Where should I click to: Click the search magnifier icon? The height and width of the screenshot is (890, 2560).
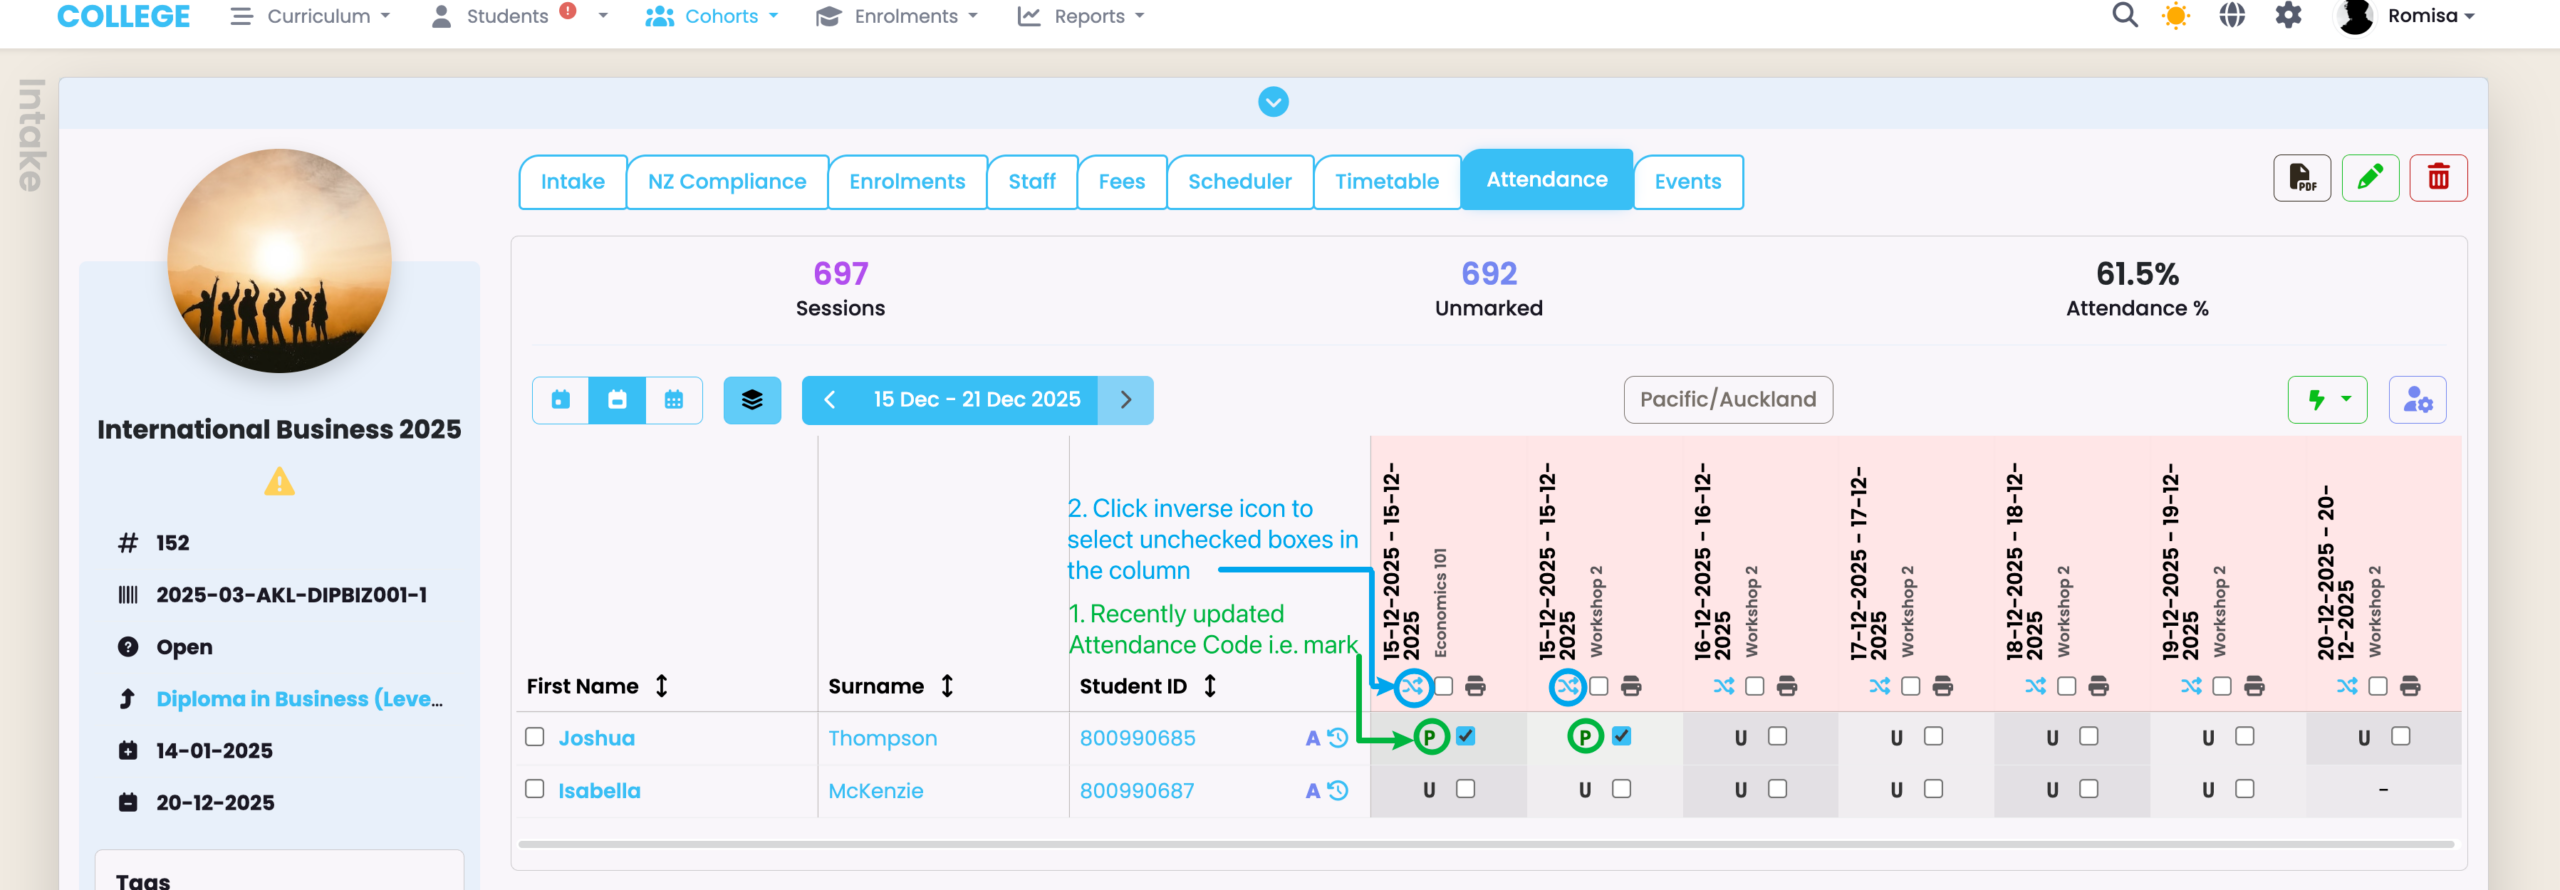2125,16
